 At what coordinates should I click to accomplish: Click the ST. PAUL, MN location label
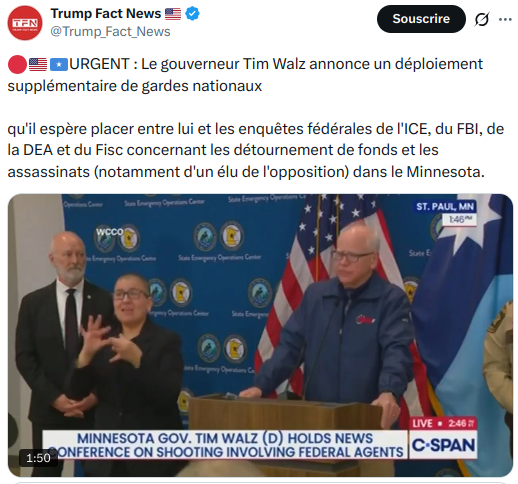coord(445,207)
